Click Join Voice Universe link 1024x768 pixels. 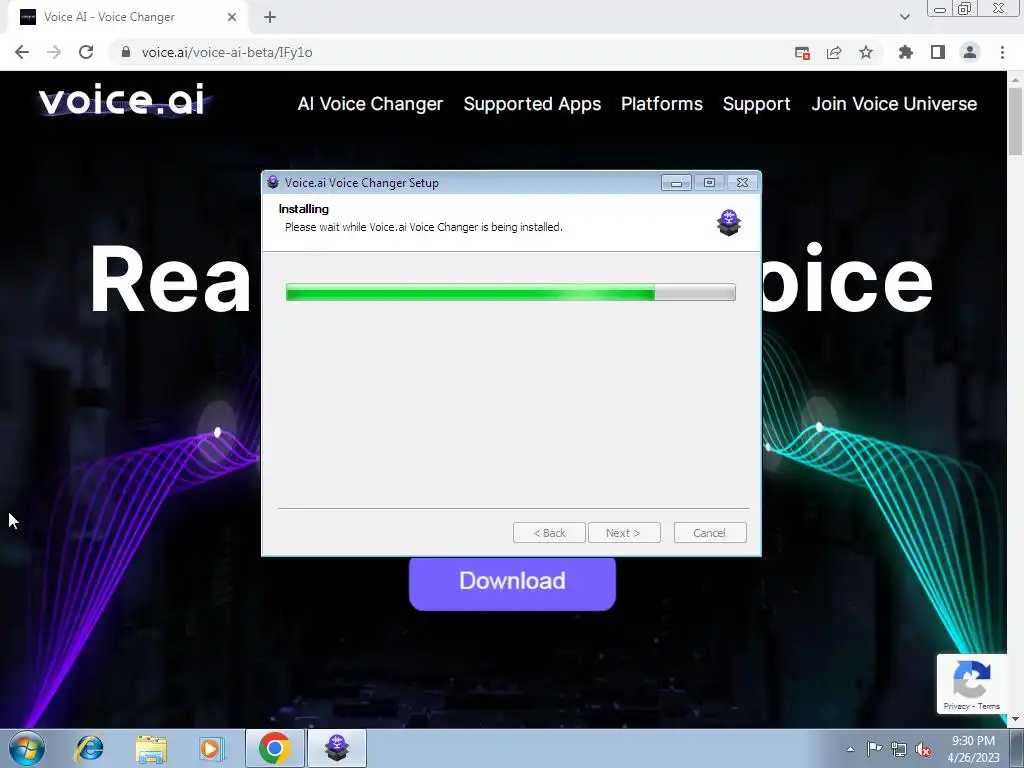coord(894,104)
